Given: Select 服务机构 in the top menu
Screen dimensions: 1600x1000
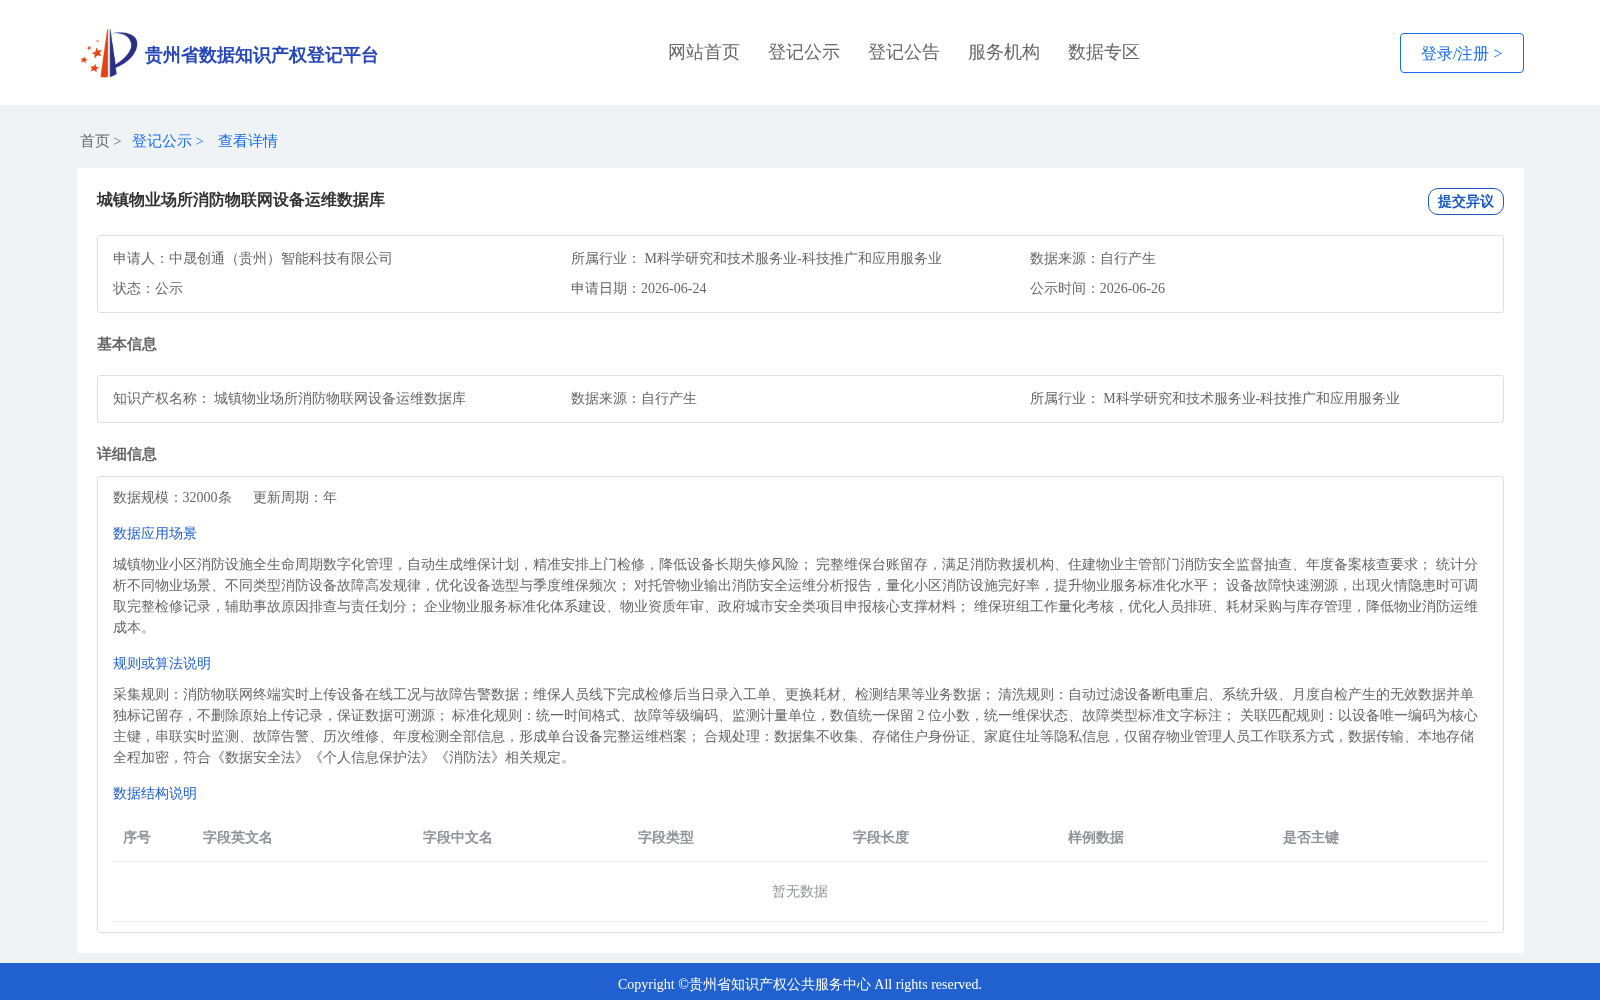Looking at the screenshot, I should tap(1004, 52).
